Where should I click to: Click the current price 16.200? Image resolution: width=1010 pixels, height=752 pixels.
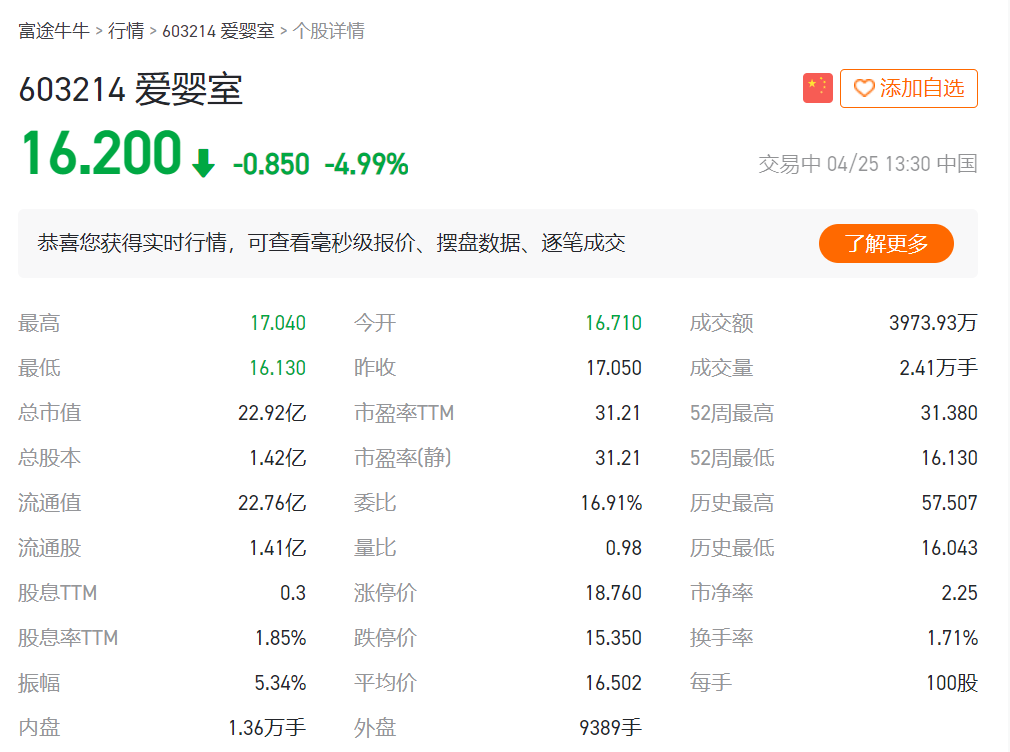(x=101, y=155)
